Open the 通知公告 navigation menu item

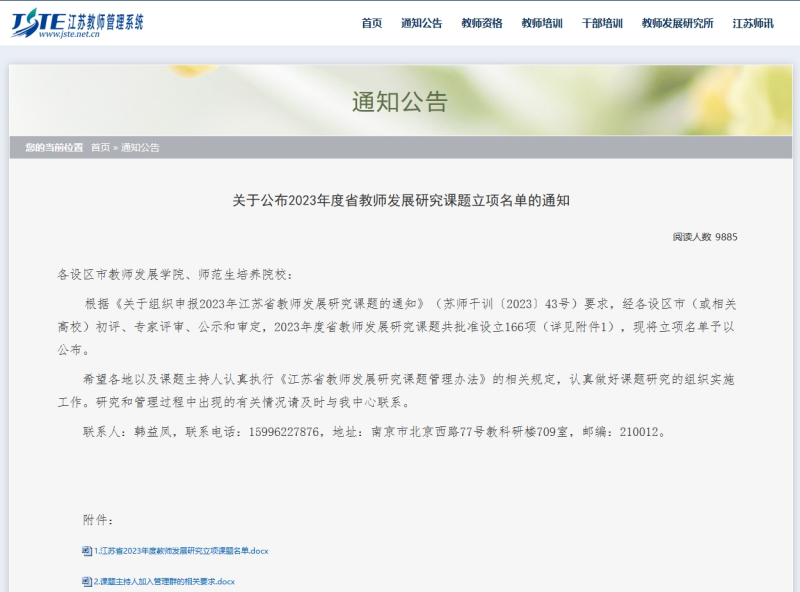point(421,23)
